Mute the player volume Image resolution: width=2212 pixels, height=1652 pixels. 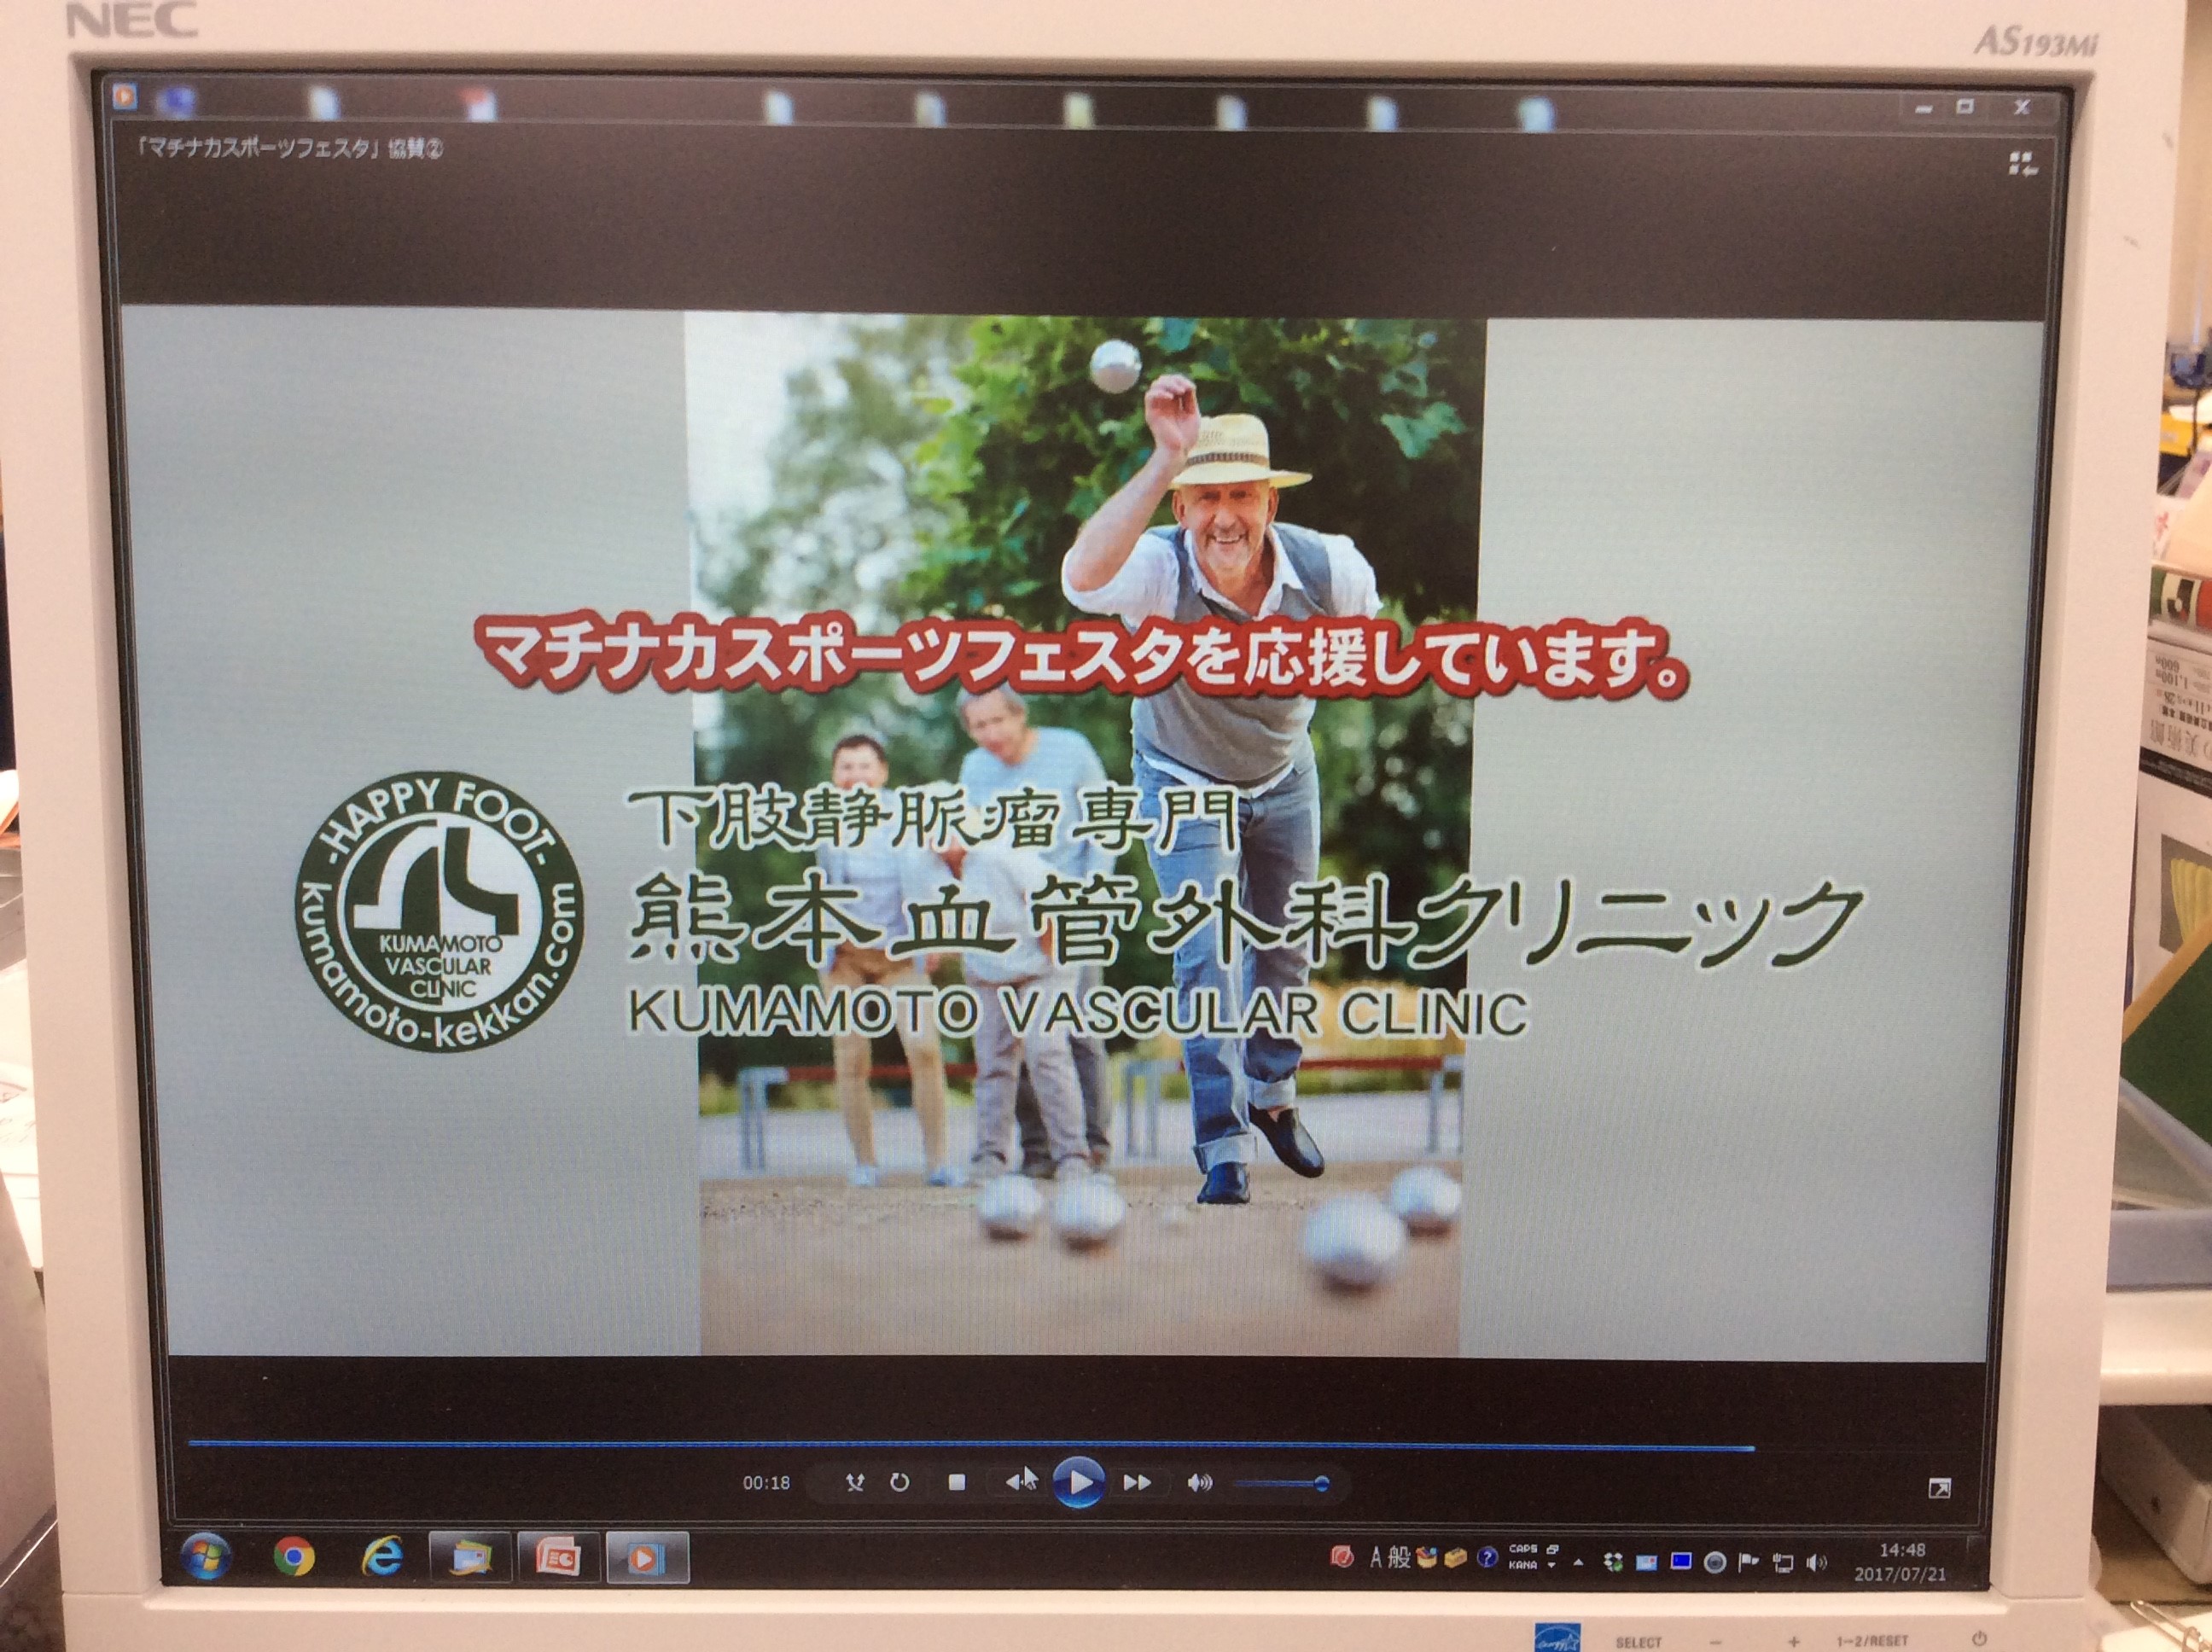click(1199, 1482)
